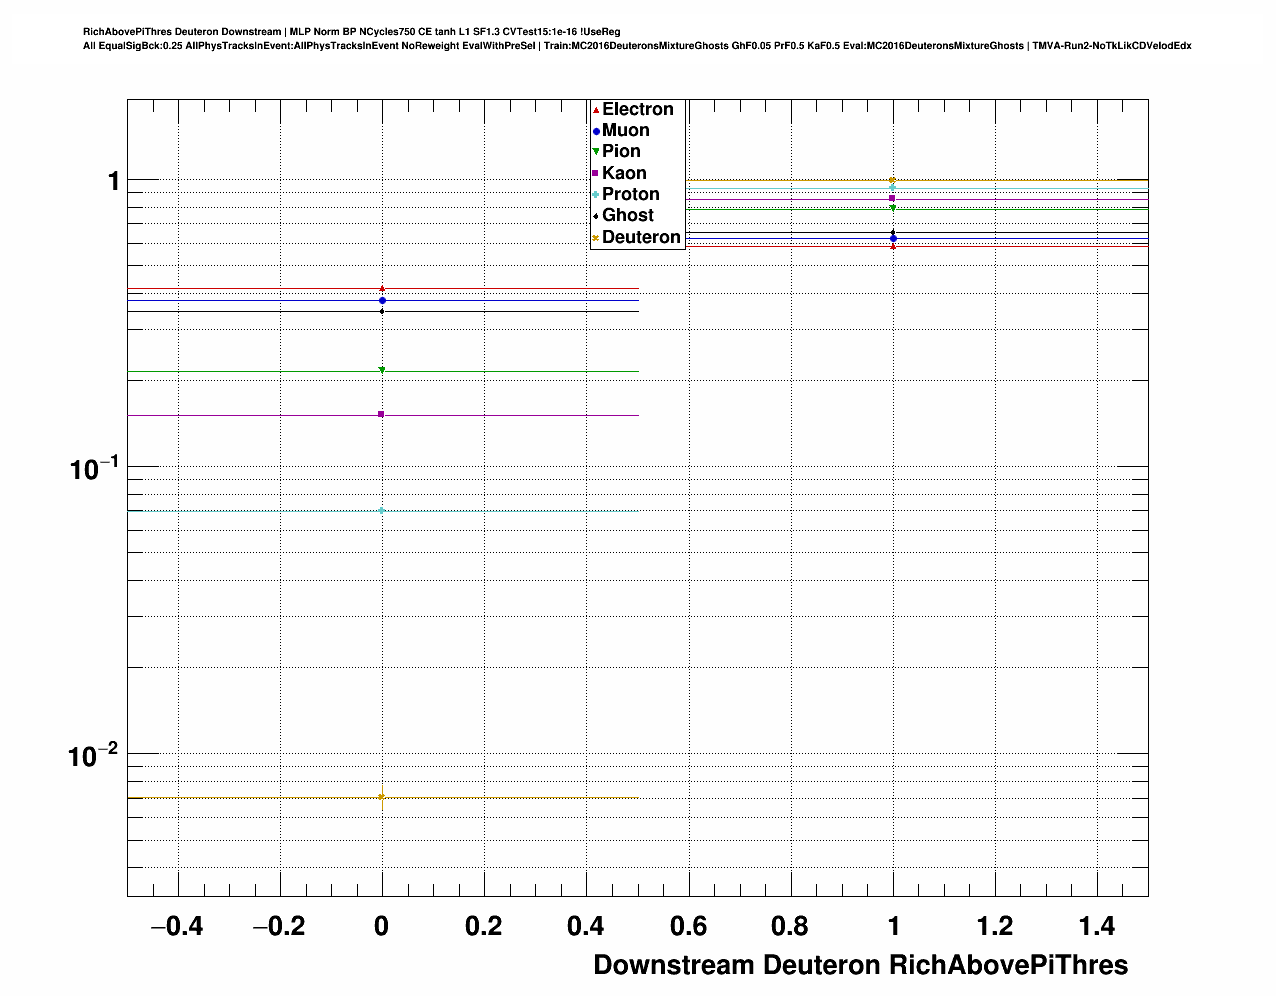Select the Pion data point at x=0
Screen dimensions: 1276x996
[x=382, y=371]
